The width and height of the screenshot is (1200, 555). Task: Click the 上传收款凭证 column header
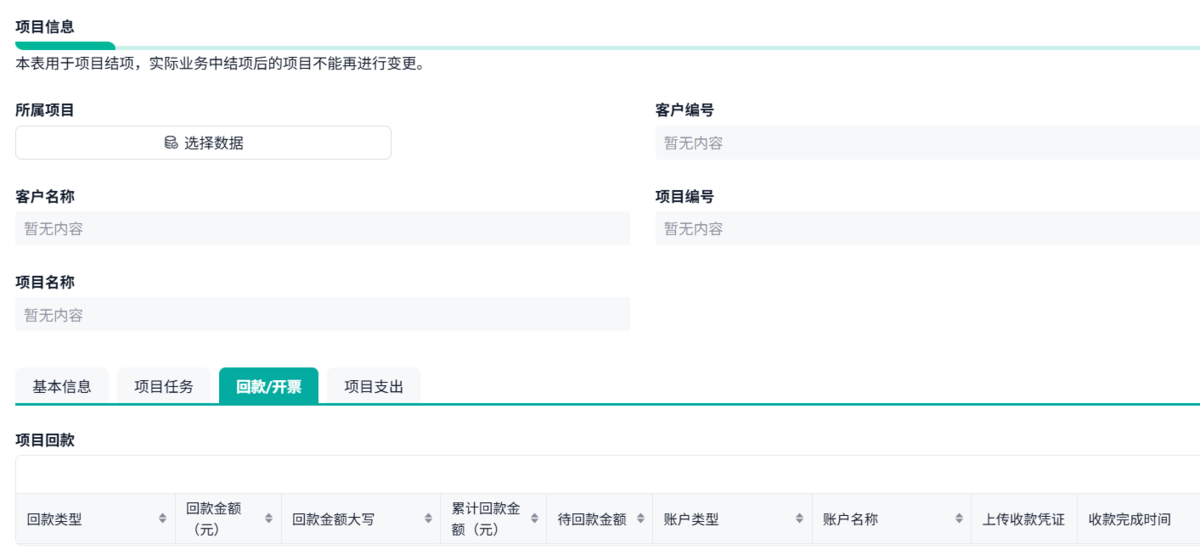pos(1023,519)
